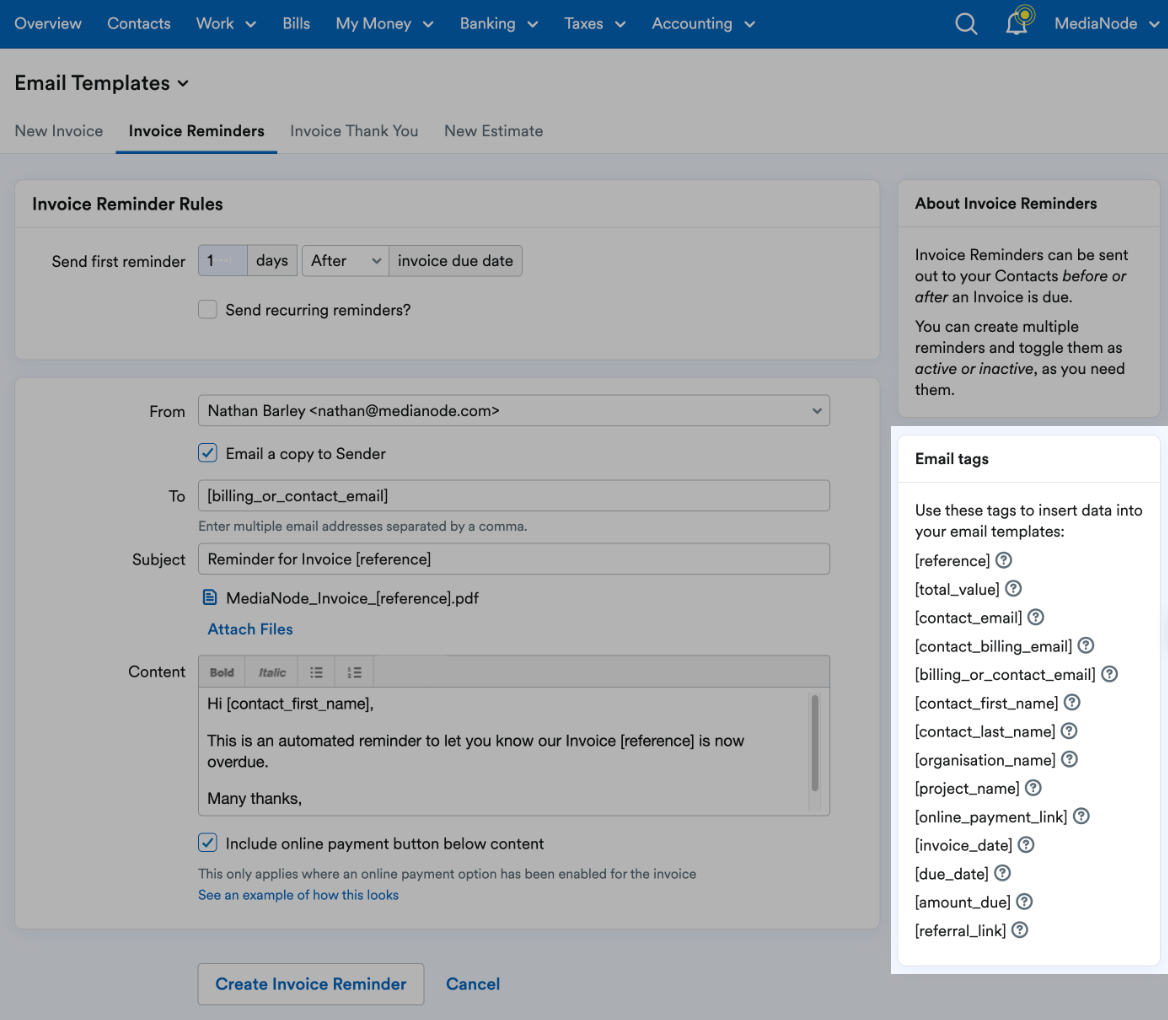Click the Create Invoice Reminder button
Viewport: 1168px width, 1020px height.
tap(310, 984)
